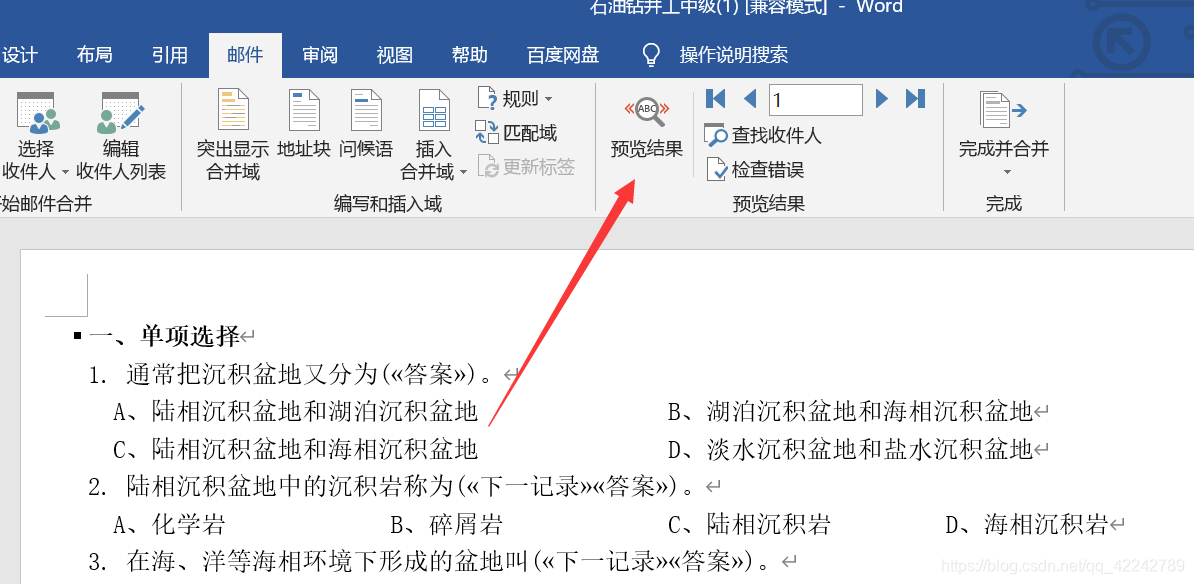Click 突出显示合并域 highlight icon
This screenshot has width=1194, height=584.
tap(233, 110)
